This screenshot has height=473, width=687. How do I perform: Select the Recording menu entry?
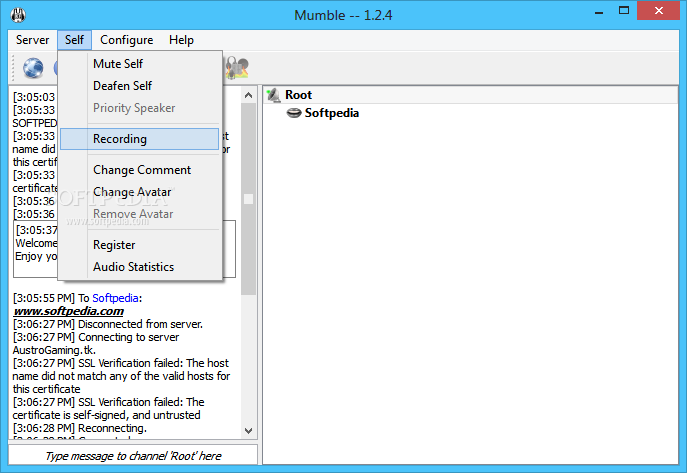click(x=139, y=139)
